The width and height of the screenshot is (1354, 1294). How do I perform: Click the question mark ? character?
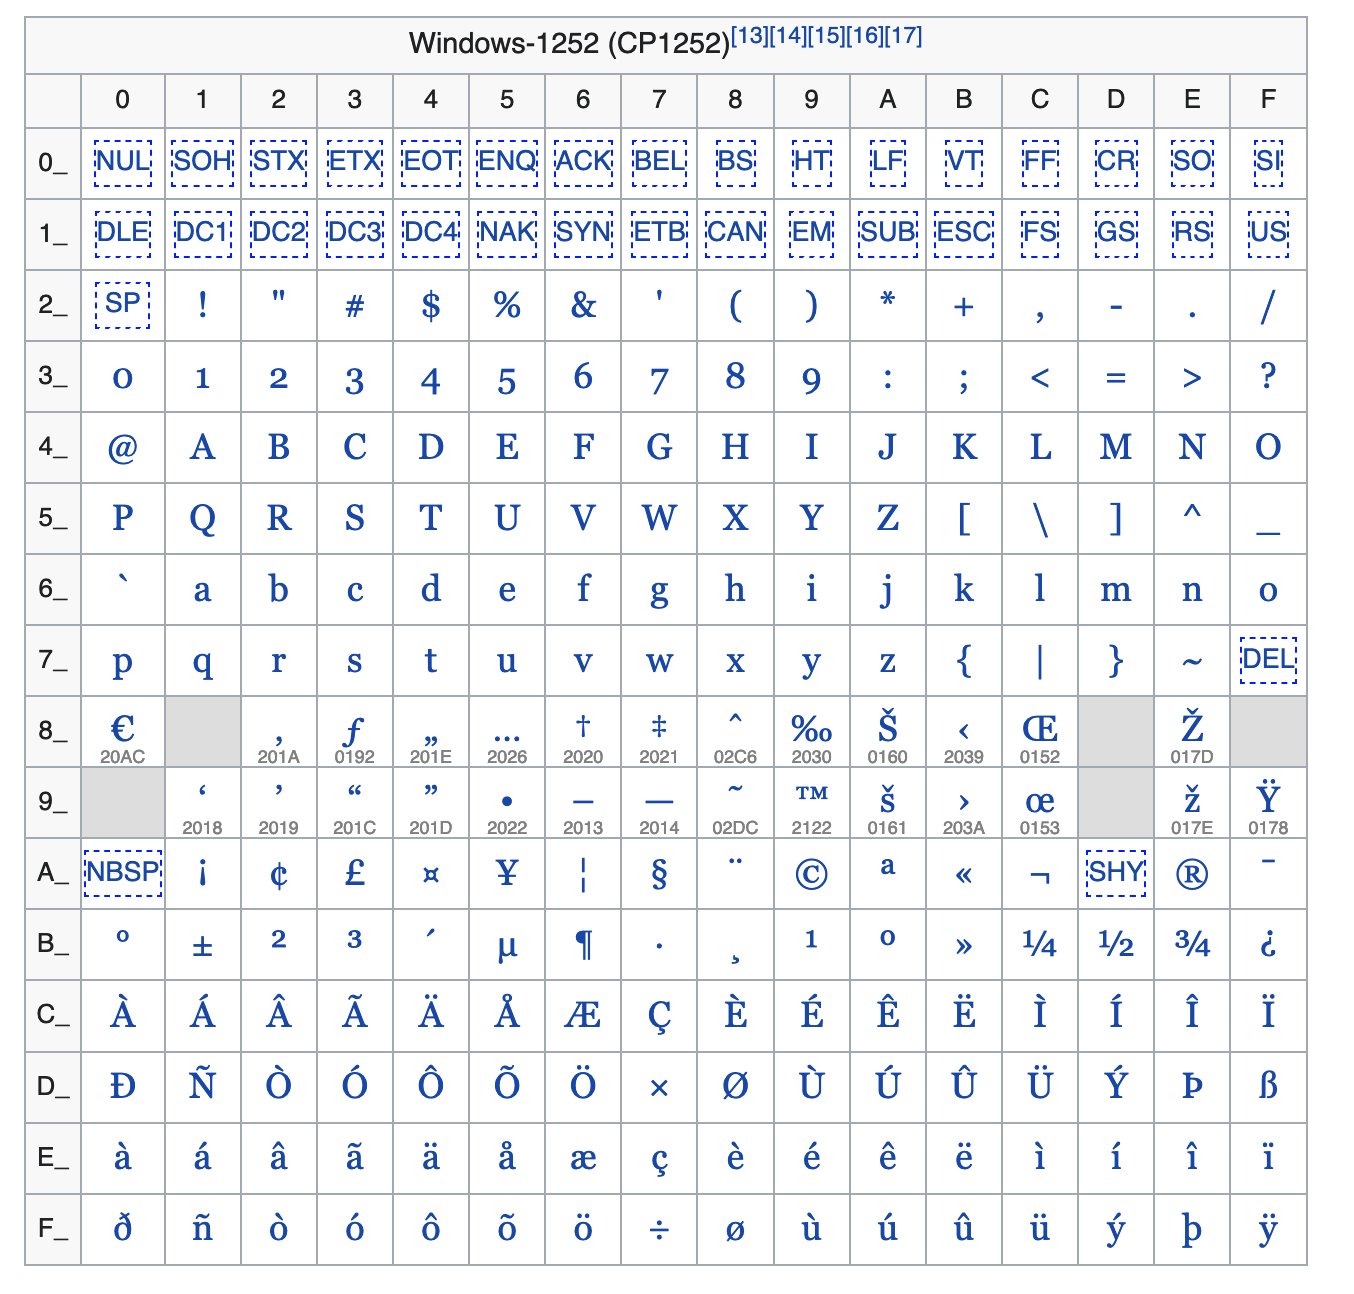[1268, 376]
